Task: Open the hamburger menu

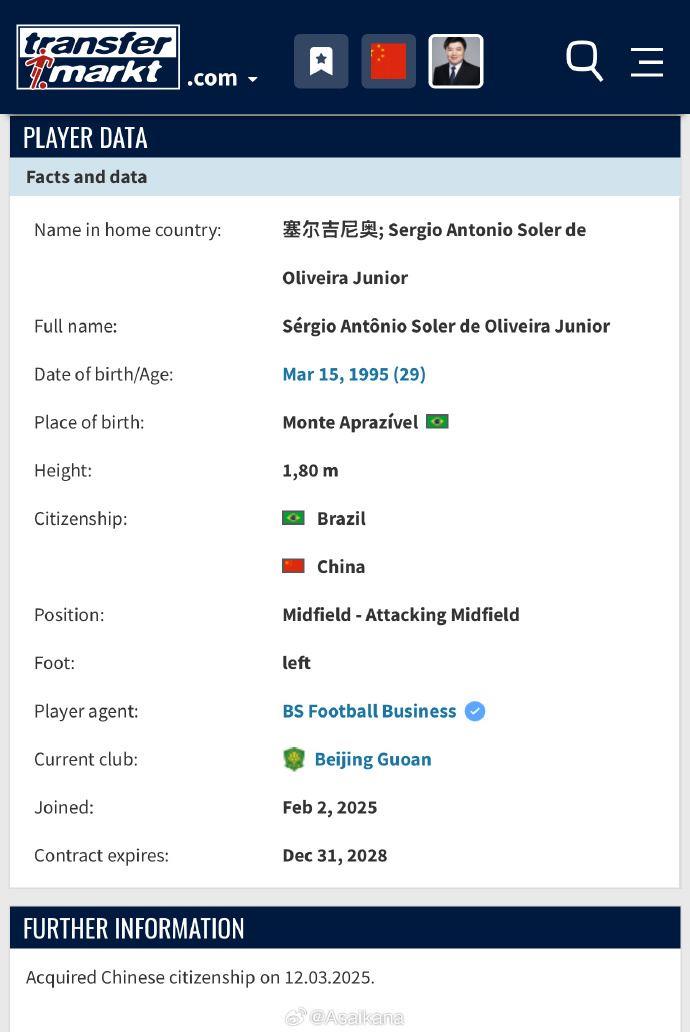Action: pyautogui.click(x=647, y=62)
